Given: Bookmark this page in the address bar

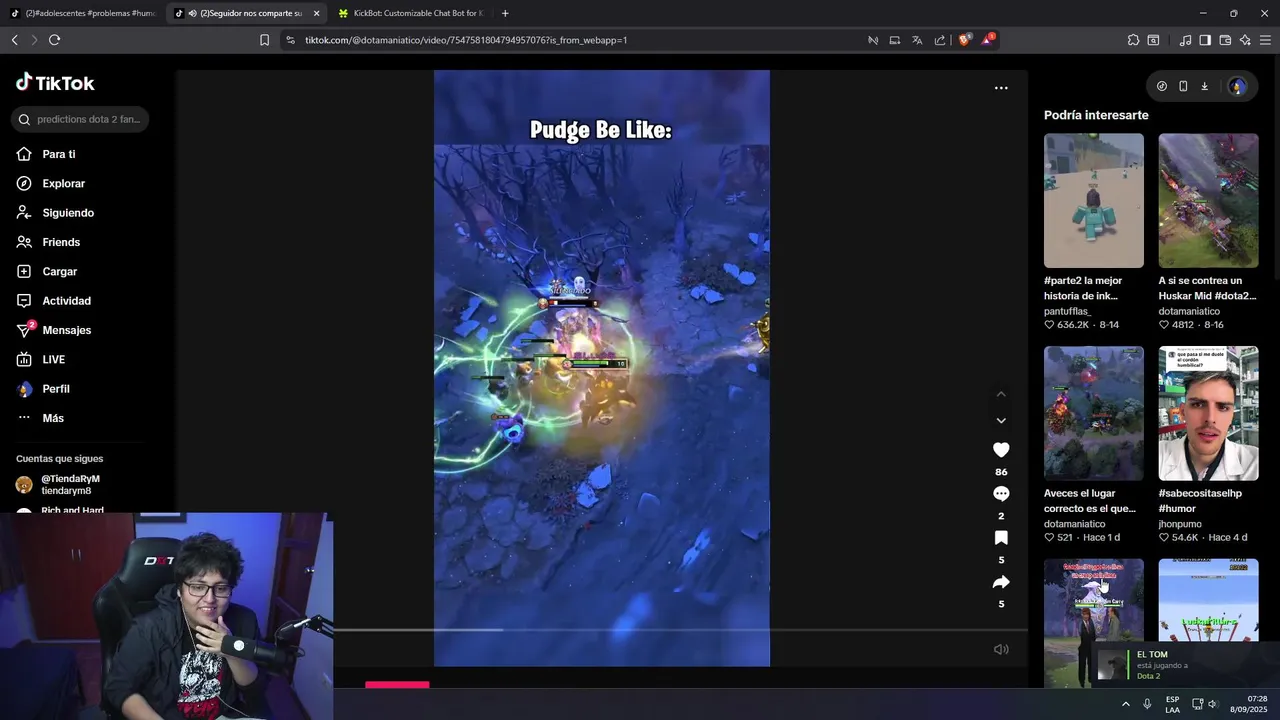Looking at the screenshot, I should point(264,40).
